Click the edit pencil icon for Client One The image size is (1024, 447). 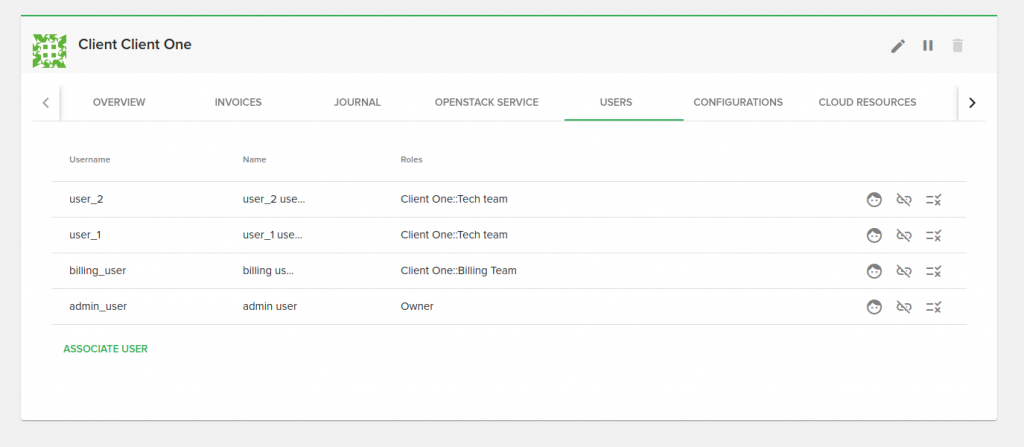point(898,46)
